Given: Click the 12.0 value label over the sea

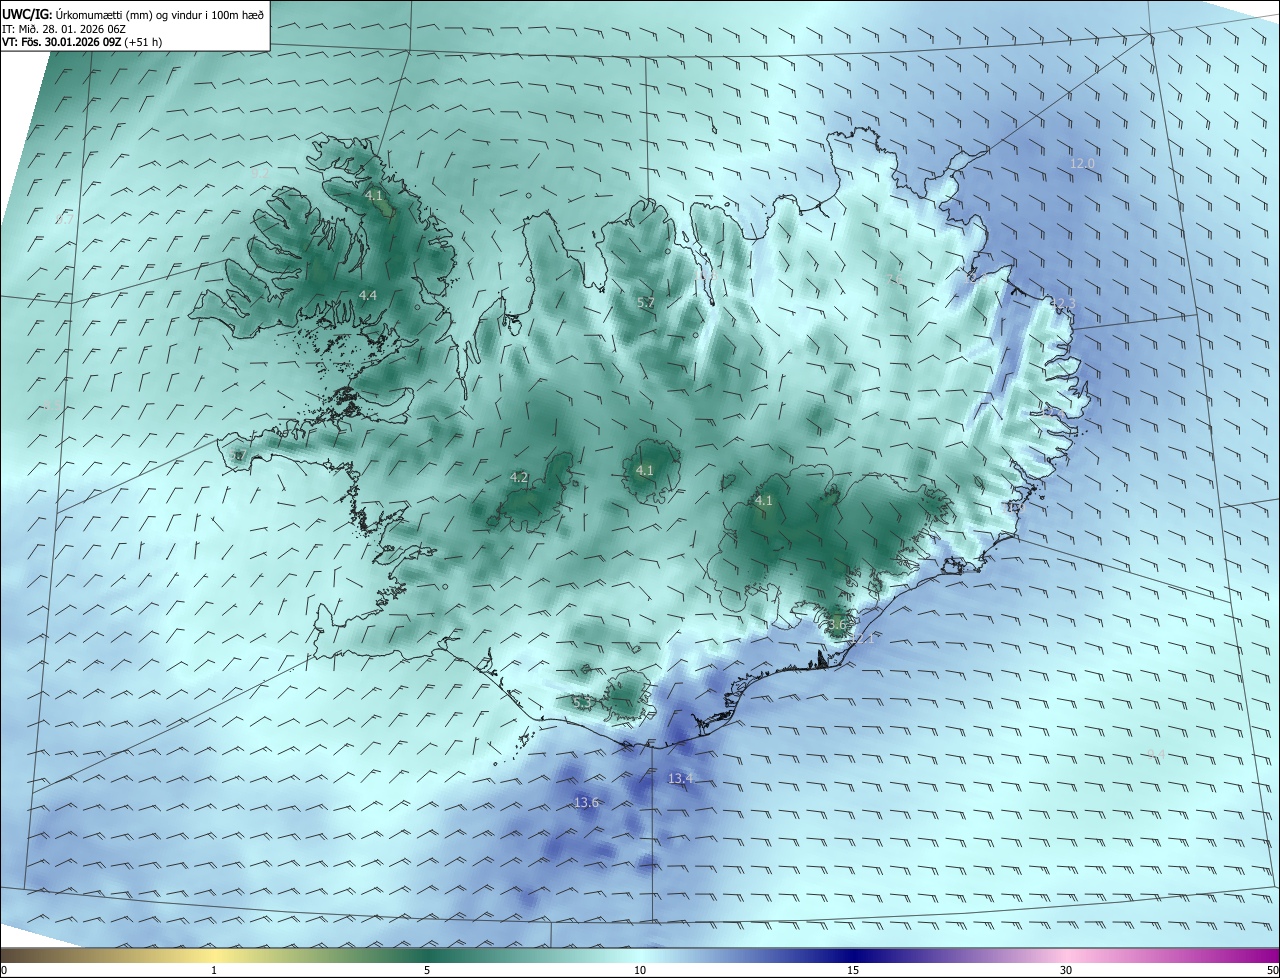Looking at the screenshot, I should (1083, 163).
